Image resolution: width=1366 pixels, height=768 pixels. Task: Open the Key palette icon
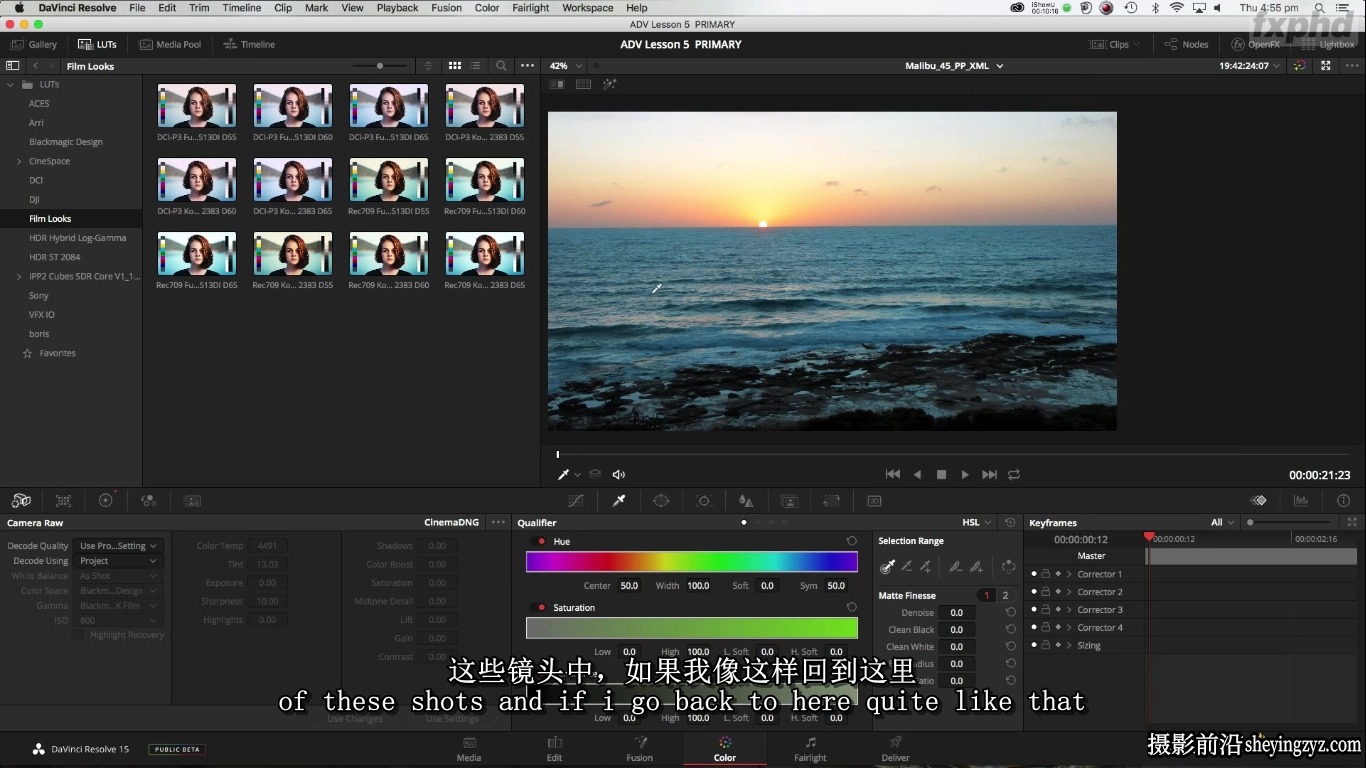click(x=789, y=500)
